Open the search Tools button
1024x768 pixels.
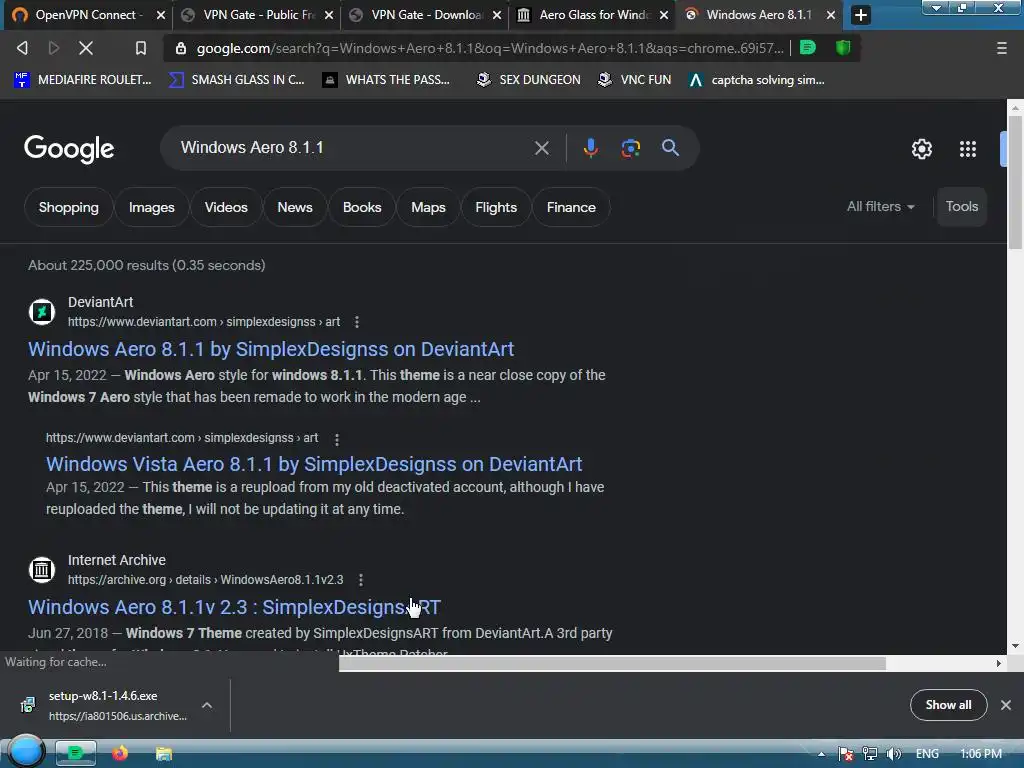(x=961, y=206)
